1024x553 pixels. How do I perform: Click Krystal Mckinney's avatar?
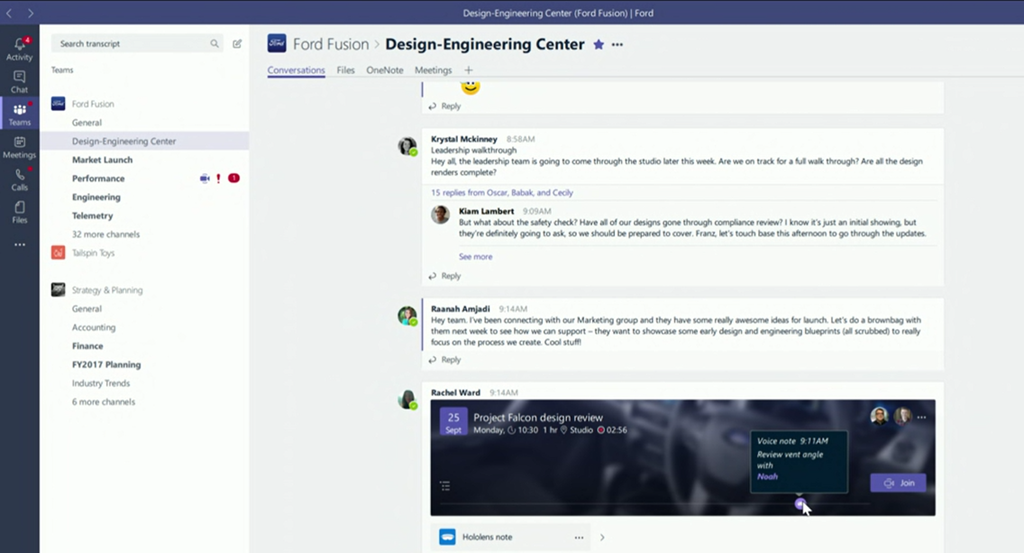pyautogui.click(x=408, y=146)
